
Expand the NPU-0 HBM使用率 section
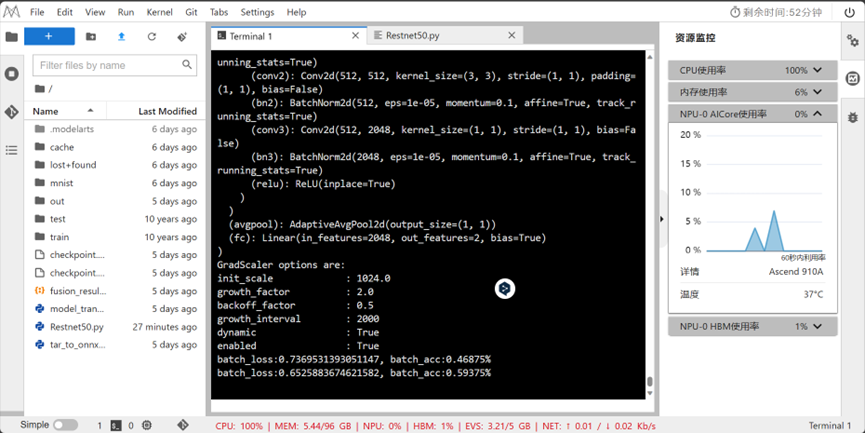click(x=752, y=327)
